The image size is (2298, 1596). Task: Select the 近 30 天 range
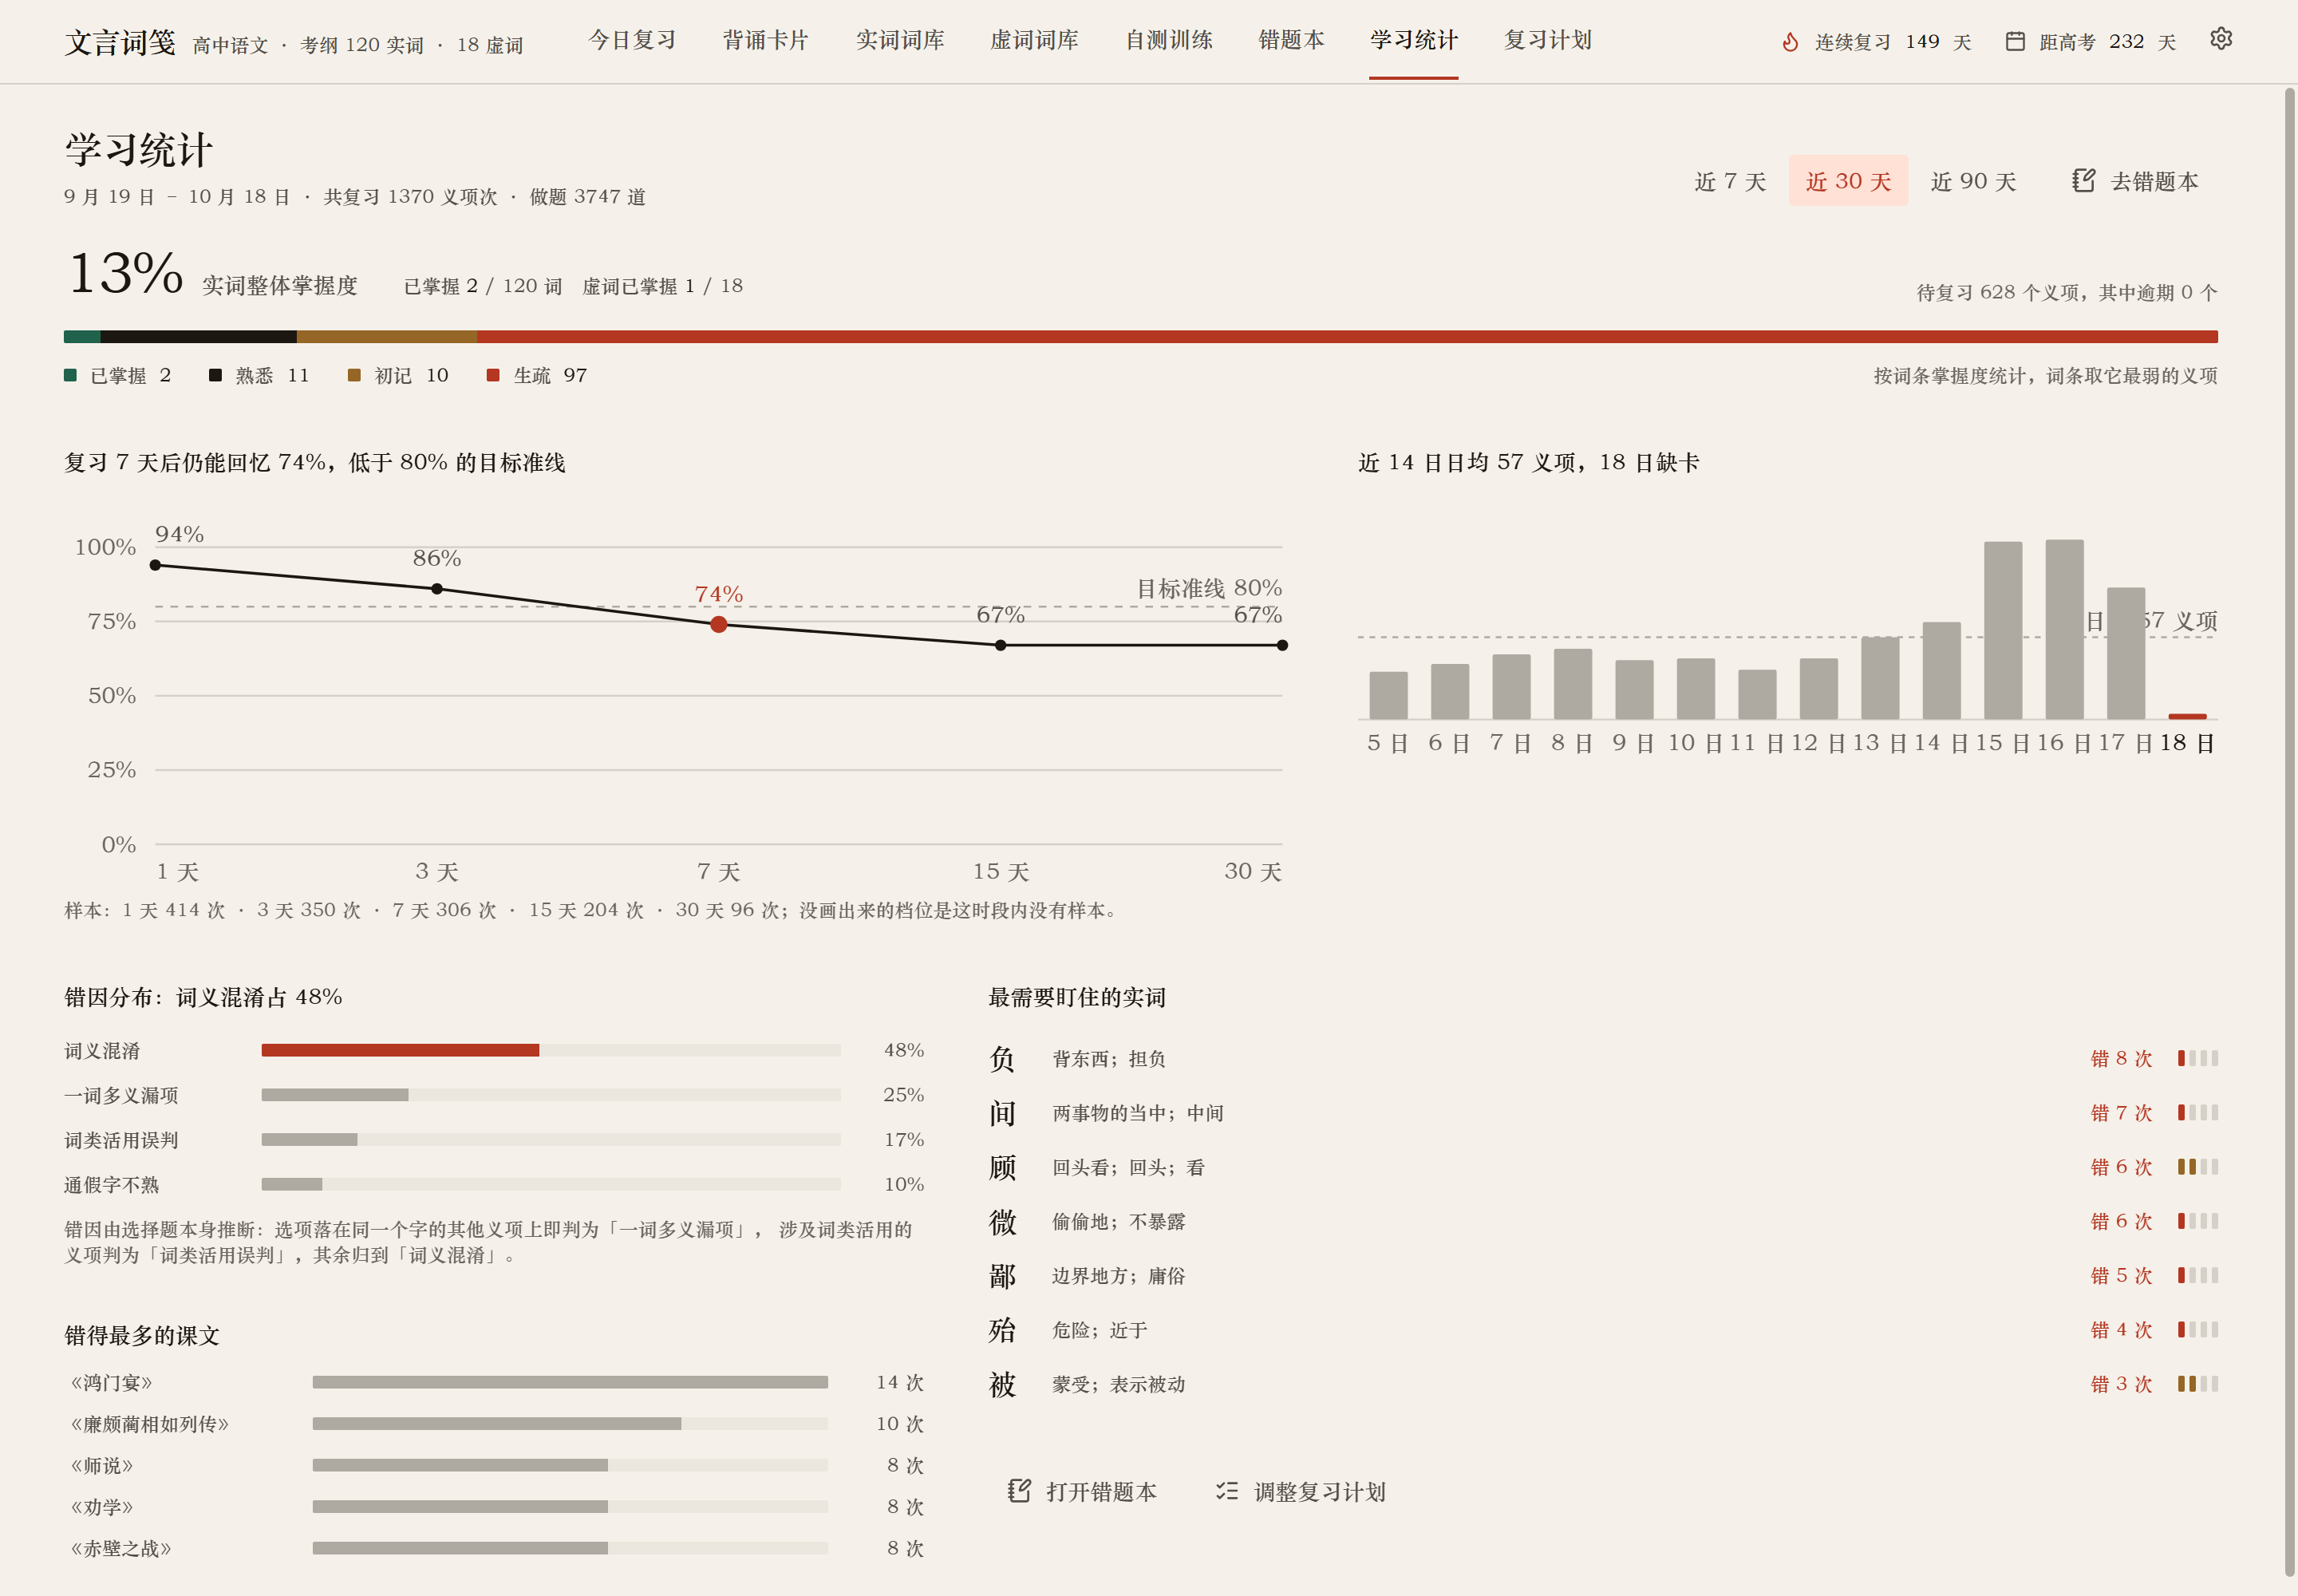(1848, 181)
